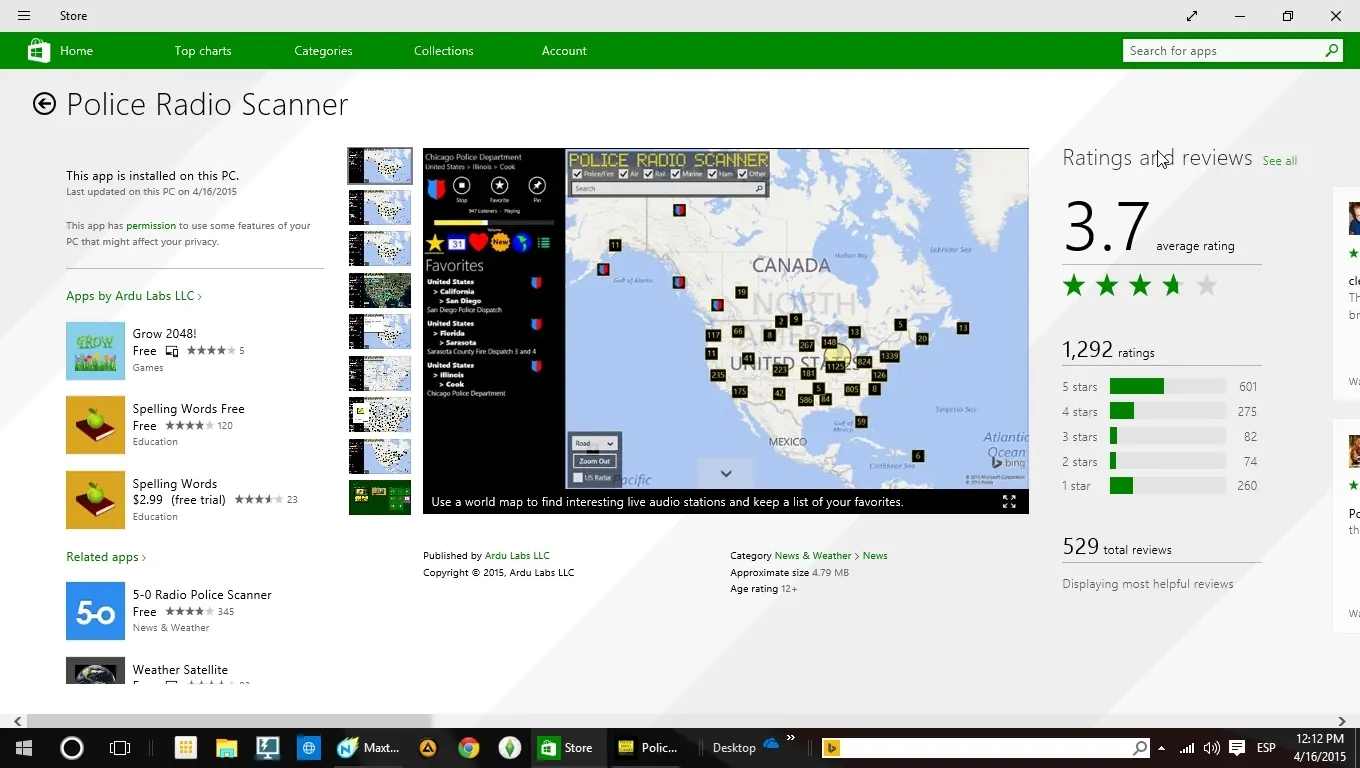Switch to the Store taskbar button
The width and height of the screenshot is (1360, 768).
coord(568,747)
